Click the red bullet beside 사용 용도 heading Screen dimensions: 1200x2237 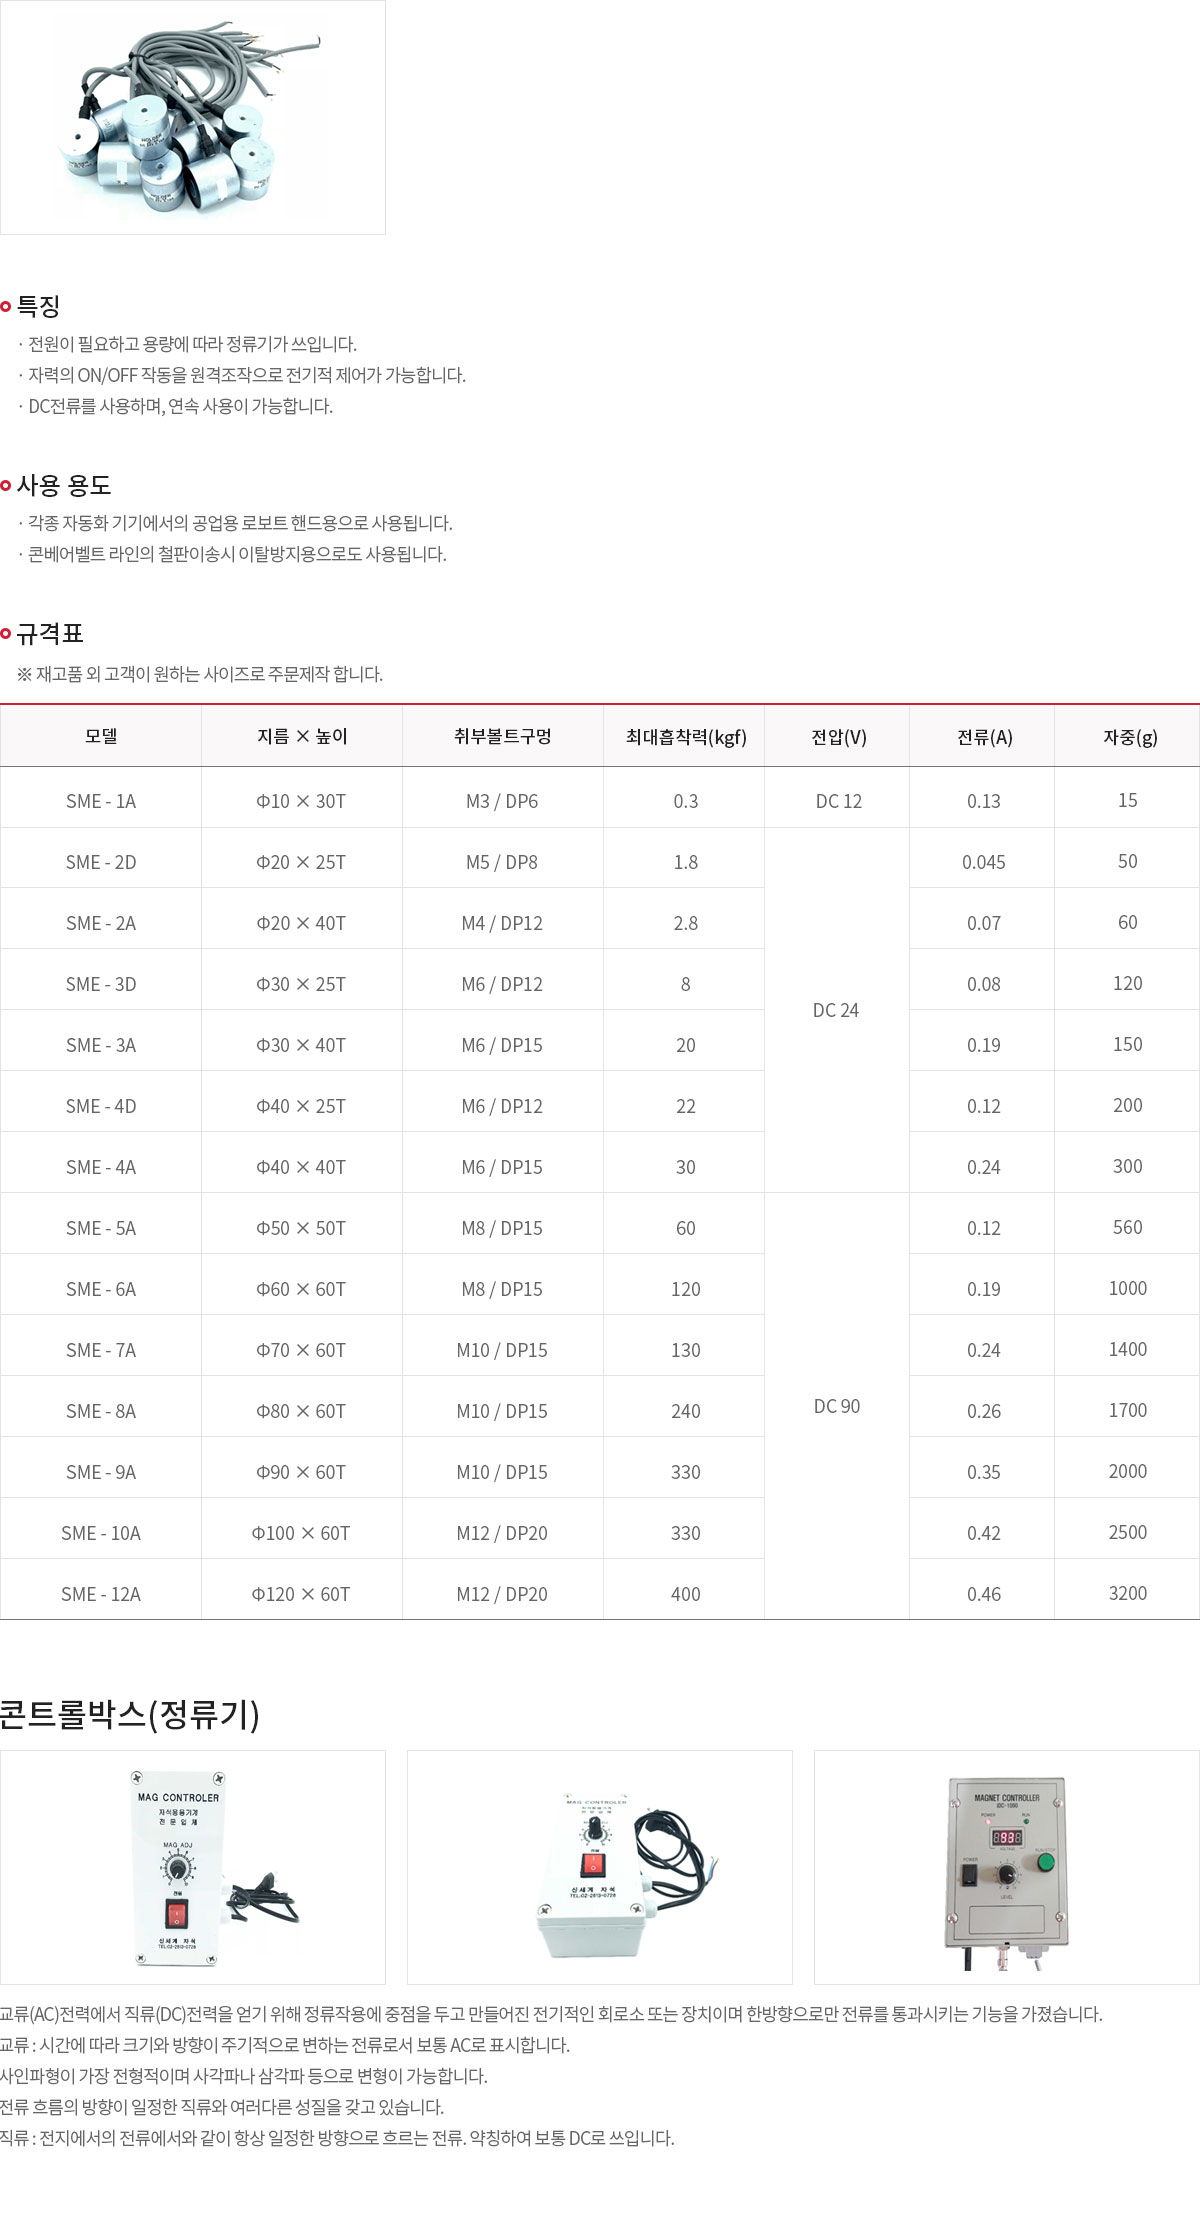click(6, 485)
